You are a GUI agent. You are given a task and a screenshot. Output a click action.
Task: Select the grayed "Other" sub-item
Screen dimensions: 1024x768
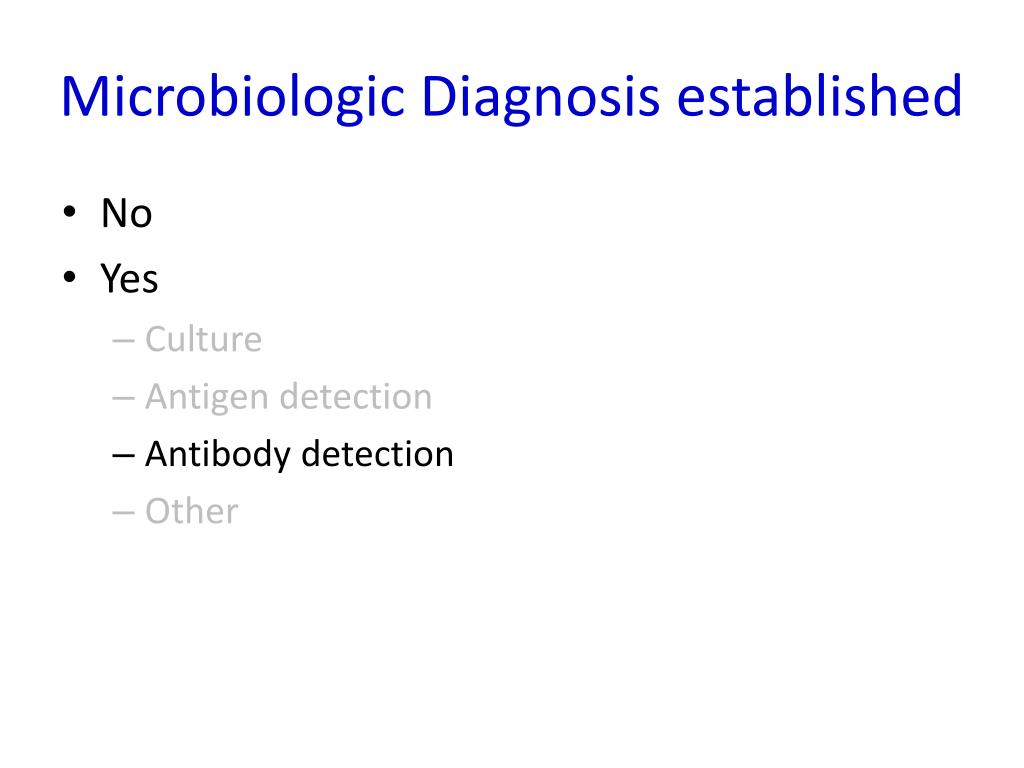[191, 511]
